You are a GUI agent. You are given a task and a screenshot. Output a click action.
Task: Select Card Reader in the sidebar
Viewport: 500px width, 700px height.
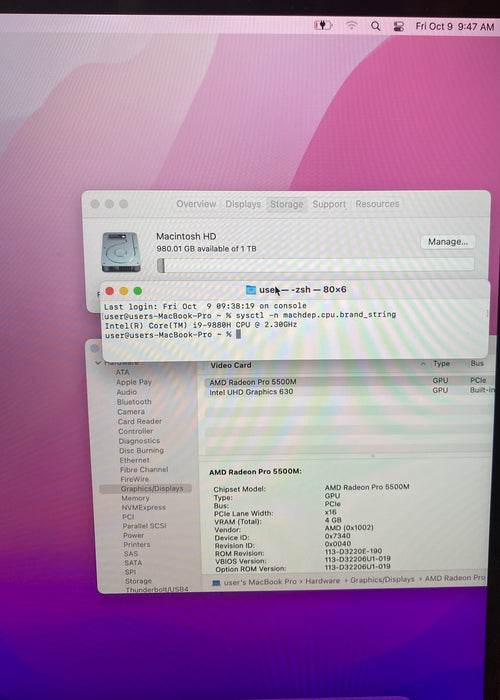(140, 421)
